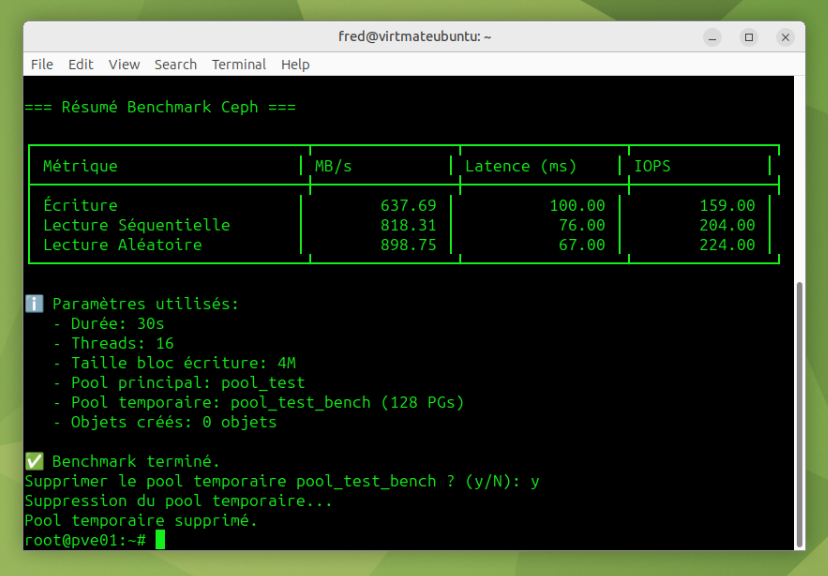828x576 pixels.
Task: Click the line Pool temporaire supprimé.
Action: tap(141, 520)
